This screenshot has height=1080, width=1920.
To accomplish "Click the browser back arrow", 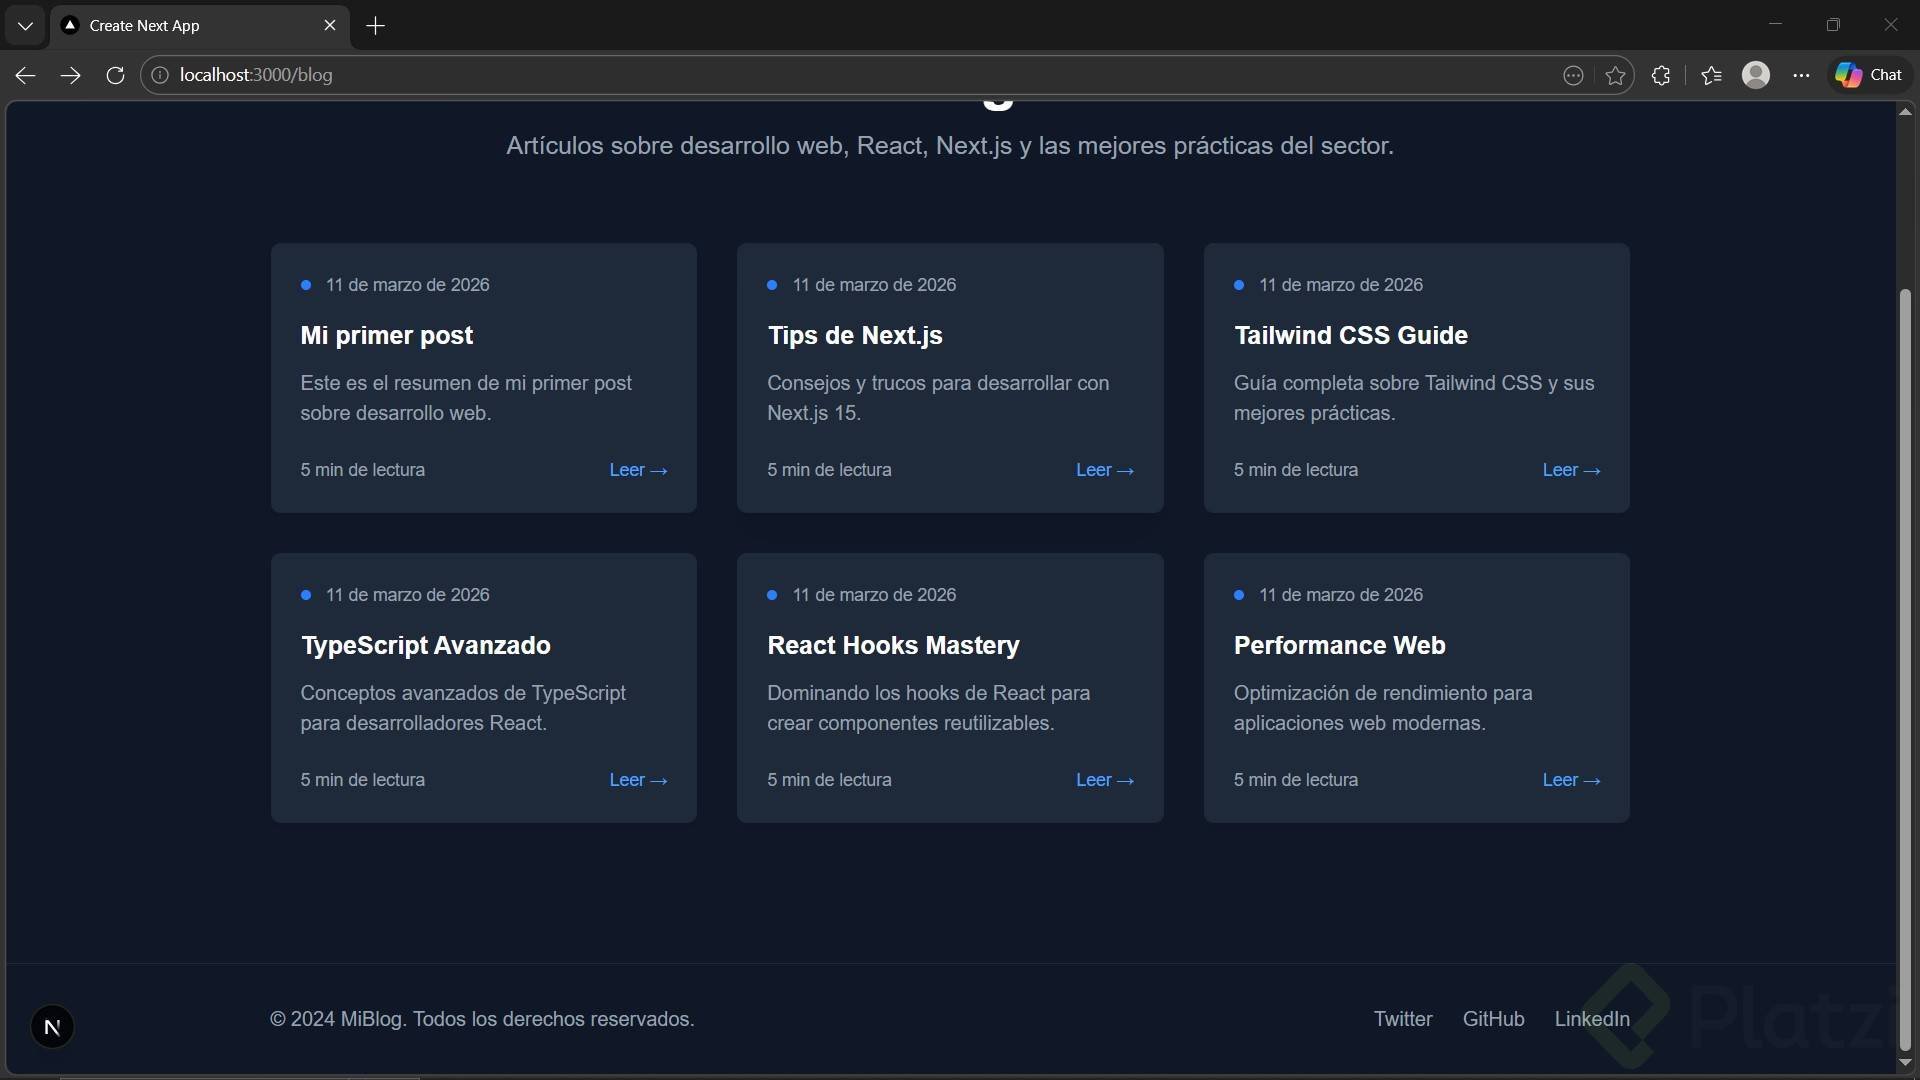I will coord(26,75).
